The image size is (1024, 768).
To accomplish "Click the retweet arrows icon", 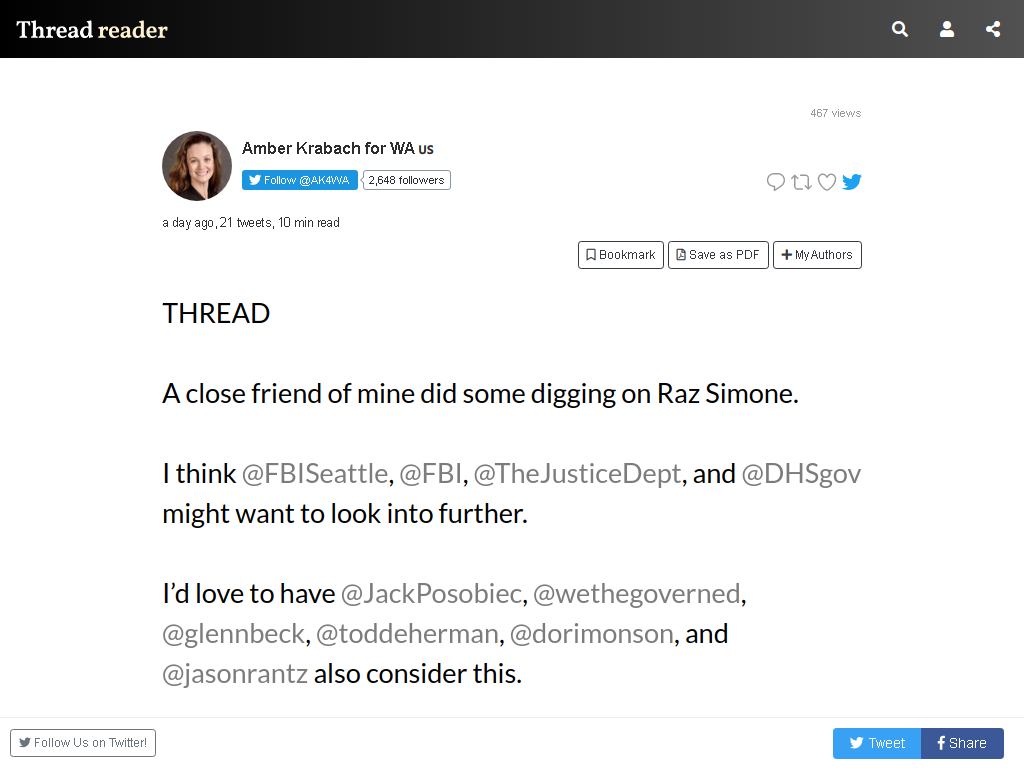I will click(x=801, y=182).
